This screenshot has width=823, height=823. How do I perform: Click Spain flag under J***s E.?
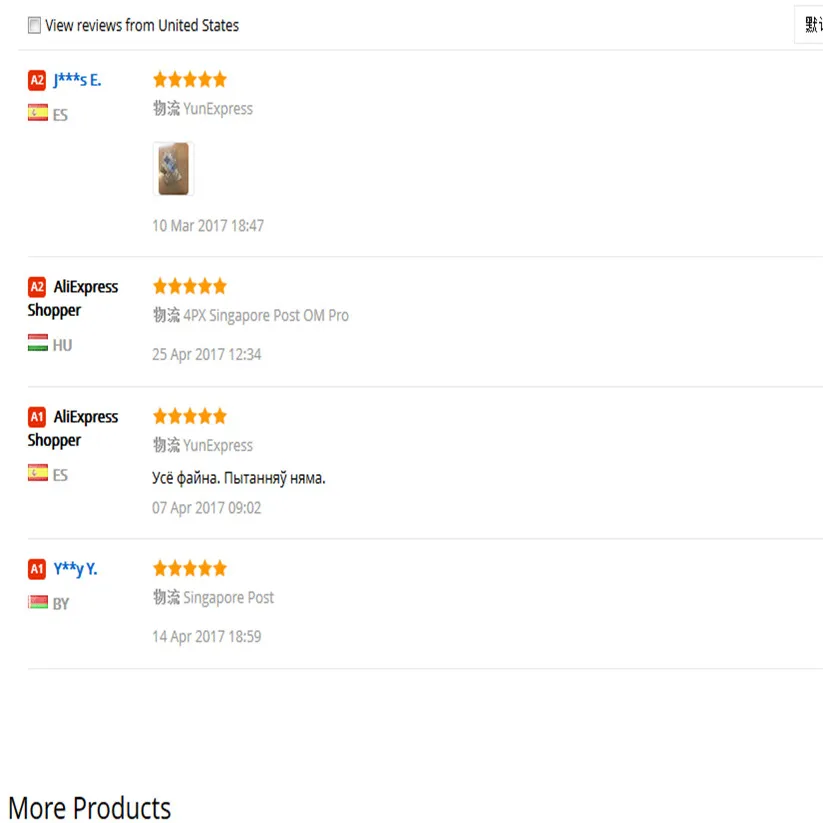pos(38,113)
